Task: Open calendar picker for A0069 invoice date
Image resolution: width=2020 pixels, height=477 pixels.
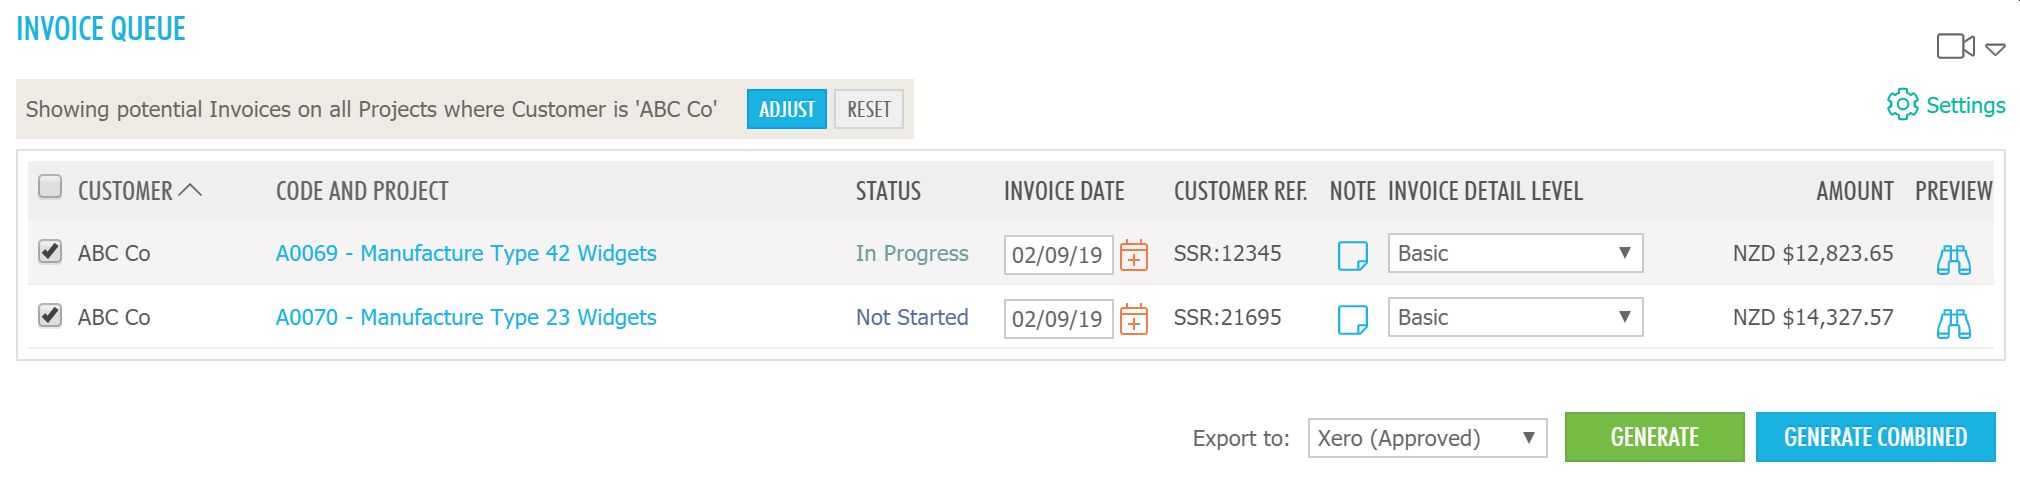Action: pos(1133,255)
